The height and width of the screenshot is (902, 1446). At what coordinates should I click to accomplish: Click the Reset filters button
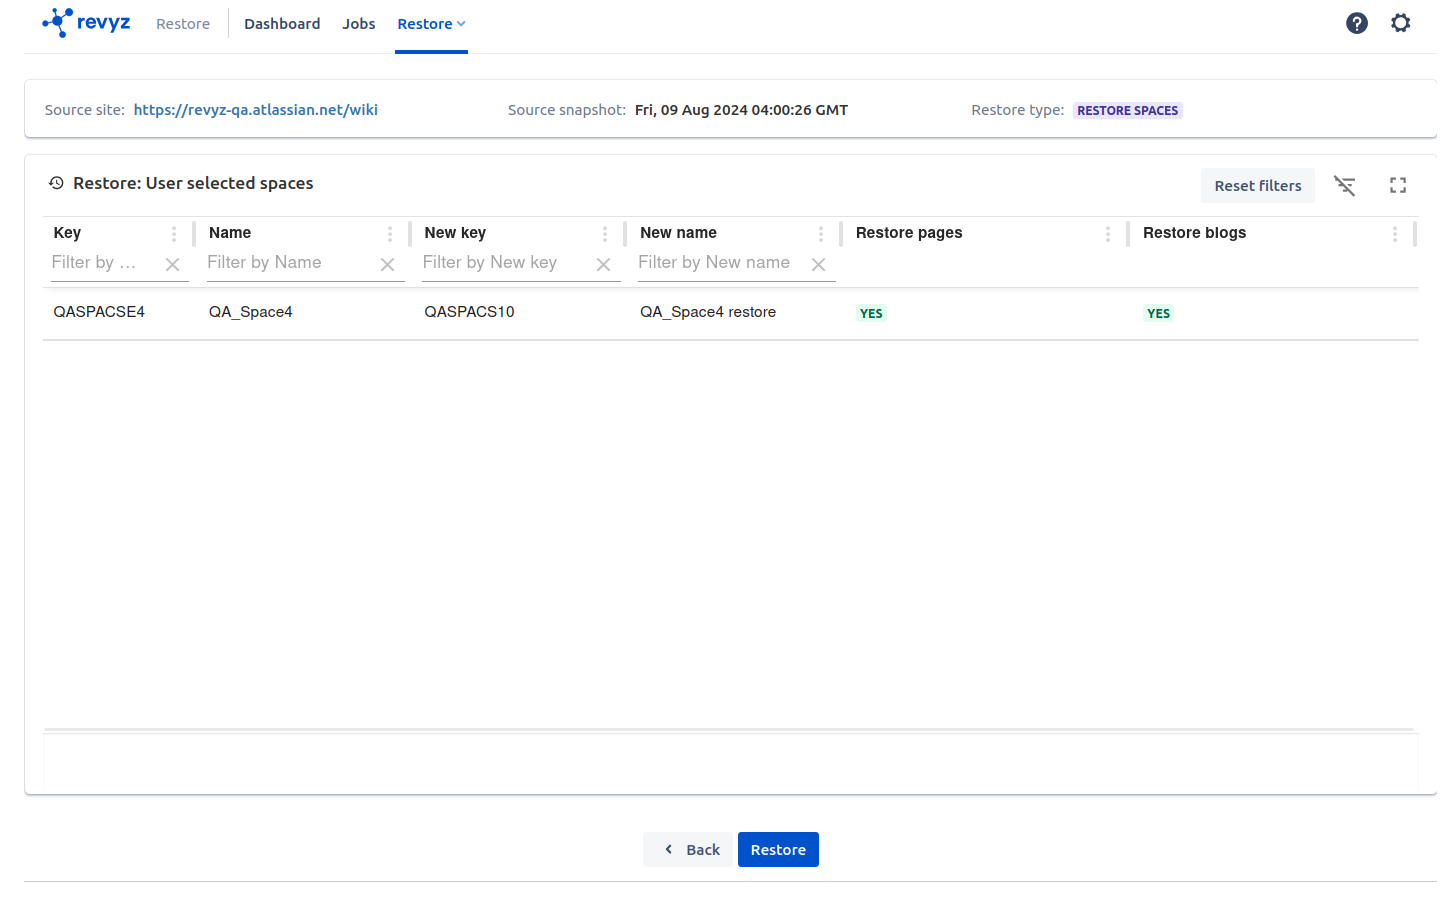coord(1257,186)
